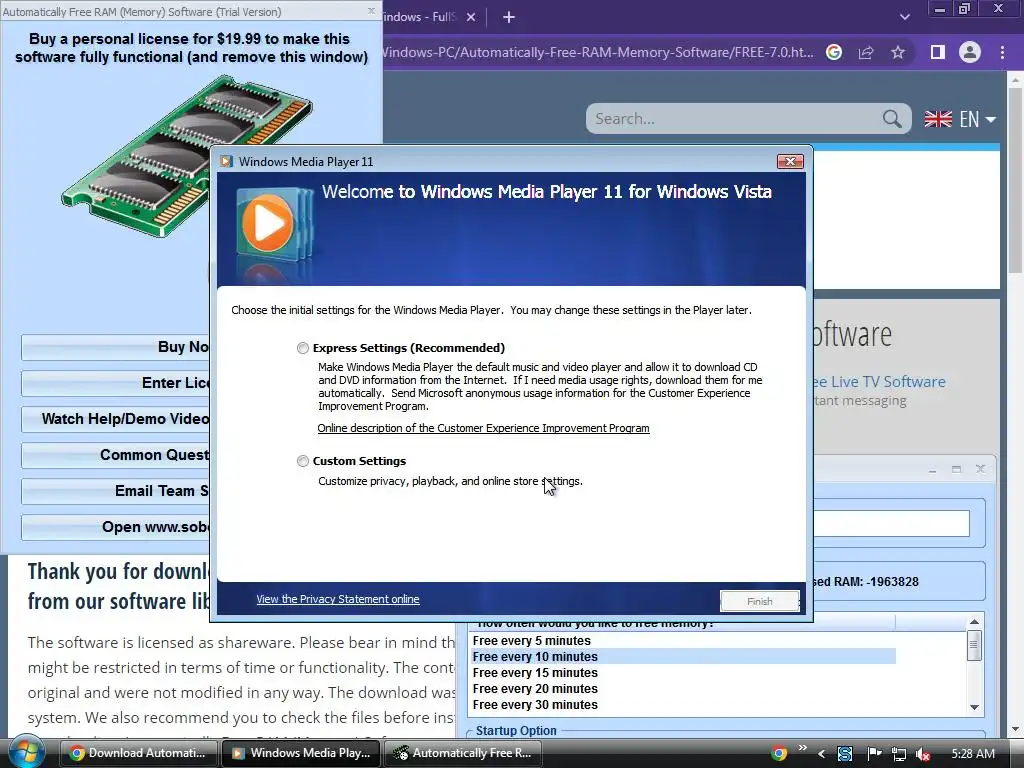Click the 5:28 AM clock

(973, 754)
